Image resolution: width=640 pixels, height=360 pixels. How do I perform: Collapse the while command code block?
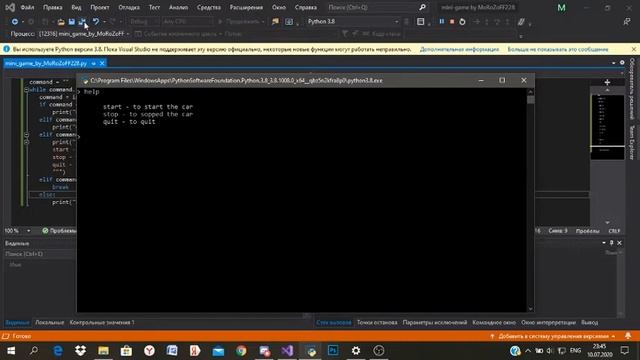point(26,90)
